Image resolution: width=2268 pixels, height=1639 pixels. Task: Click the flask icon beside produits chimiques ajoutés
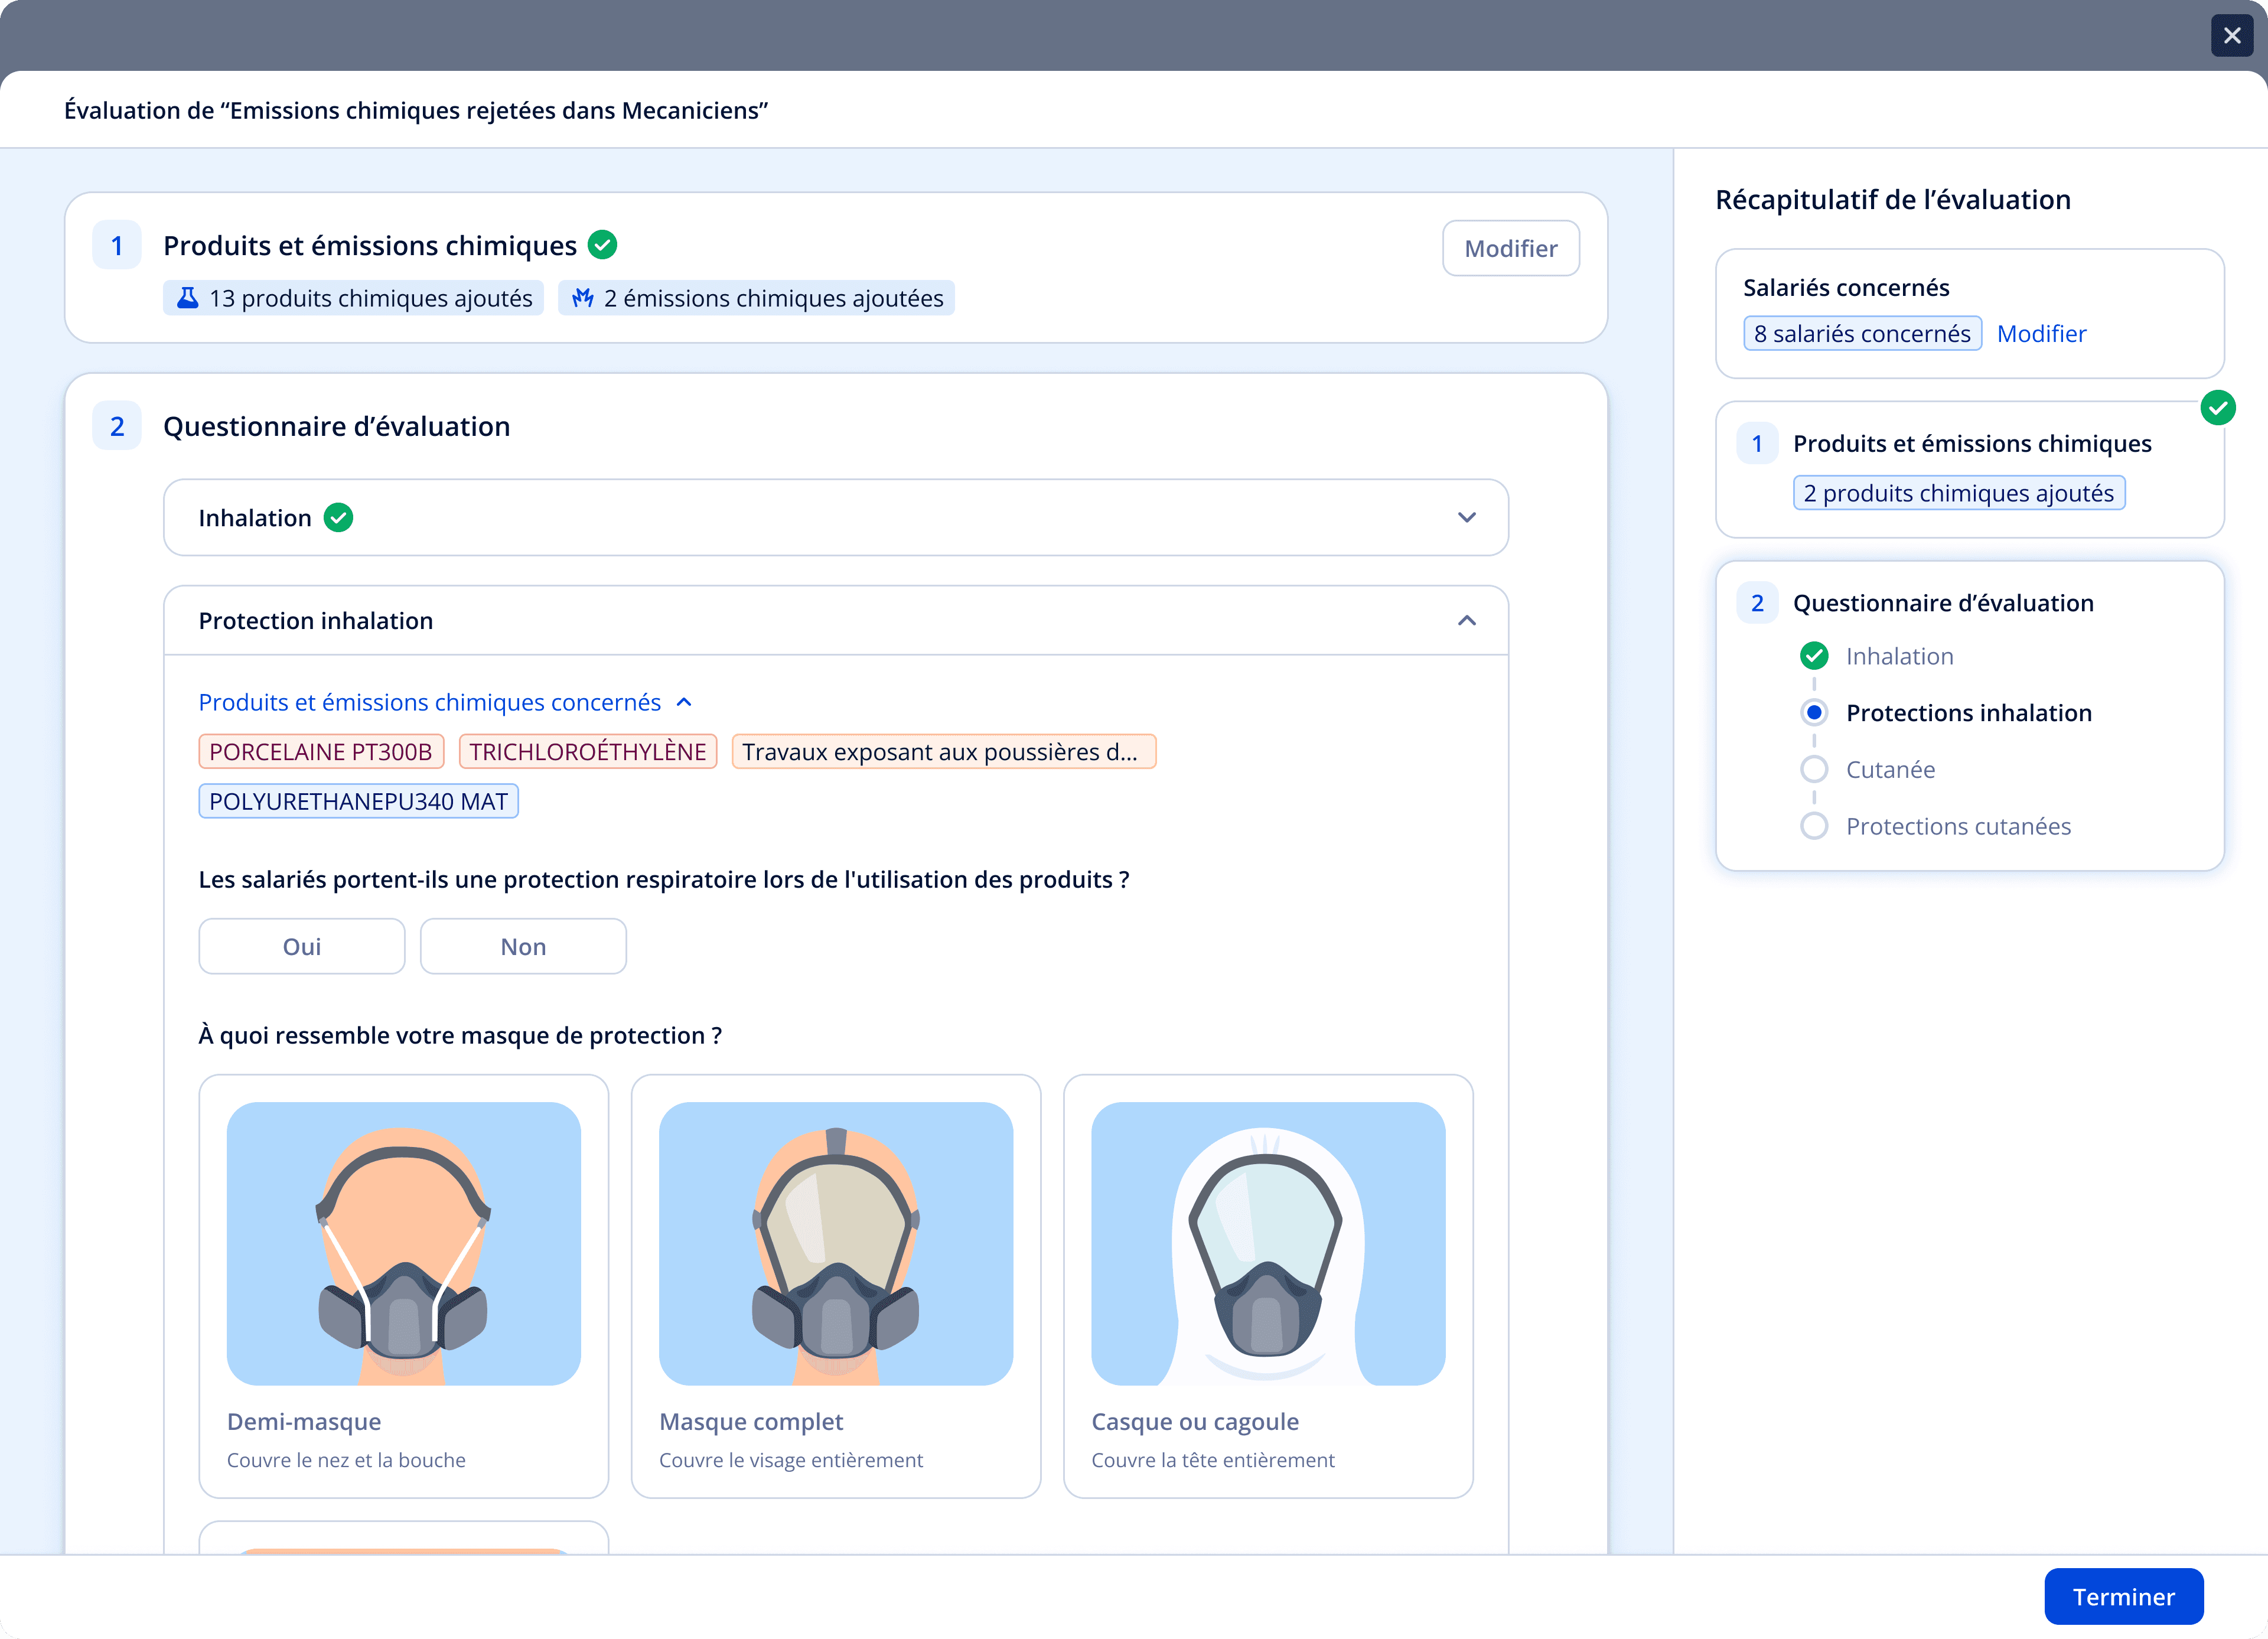click(187, 298)
